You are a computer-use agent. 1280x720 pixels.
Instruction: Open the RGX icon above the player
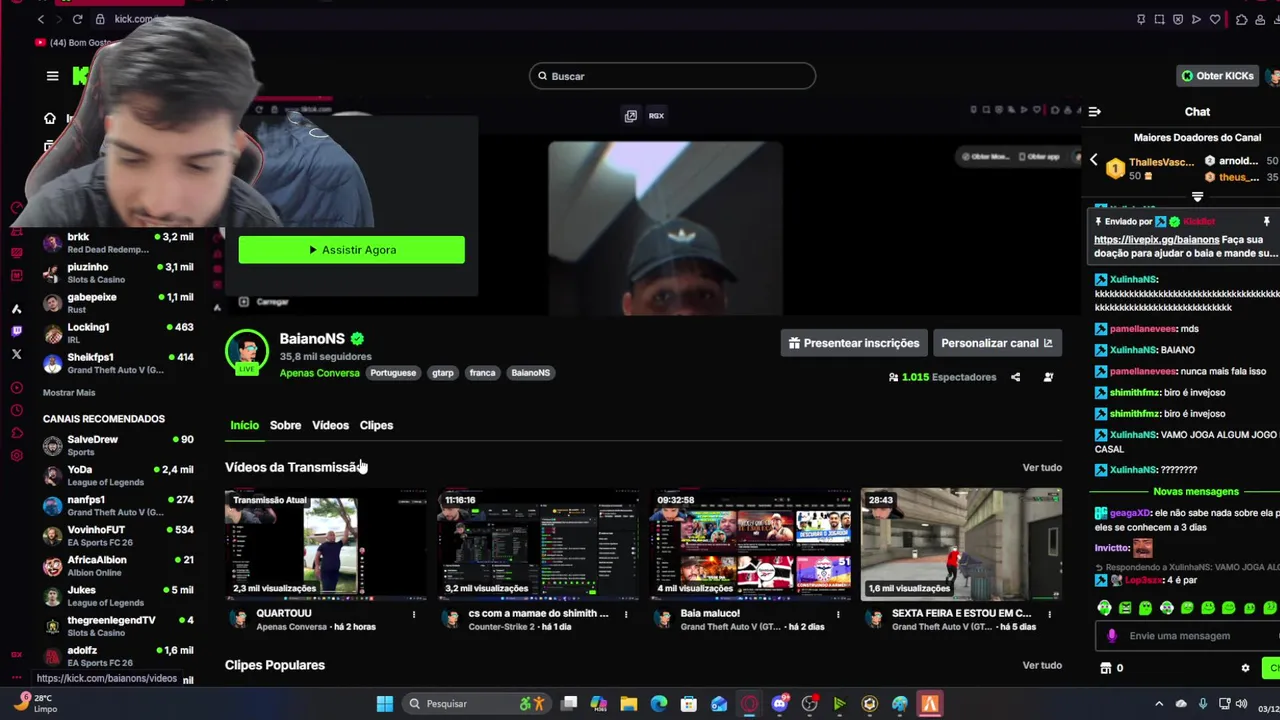coord(656,116)
